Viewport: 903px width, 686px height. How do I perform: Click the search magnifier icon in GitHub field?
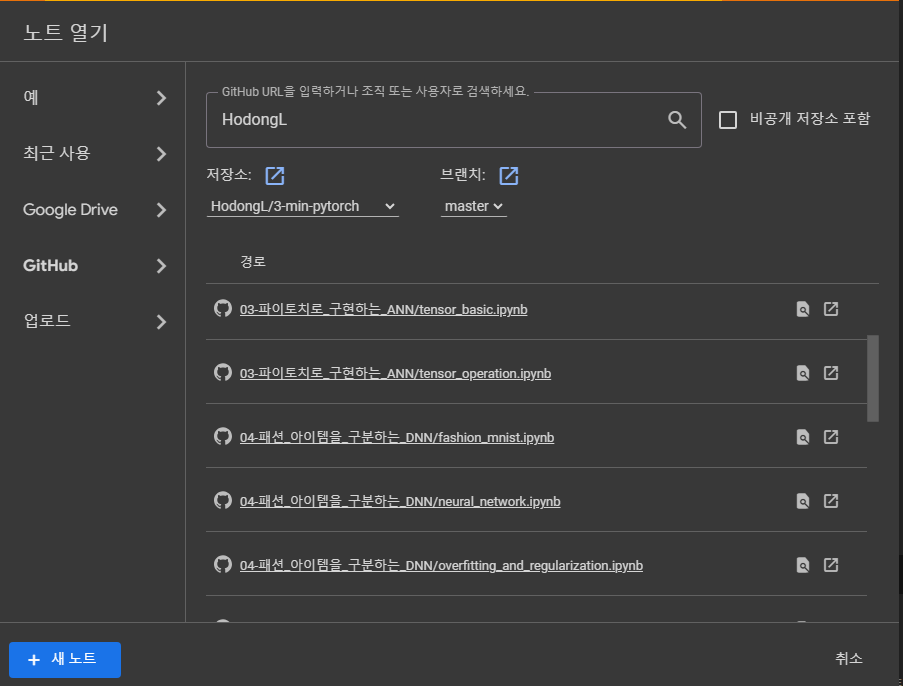click(677, 120)
